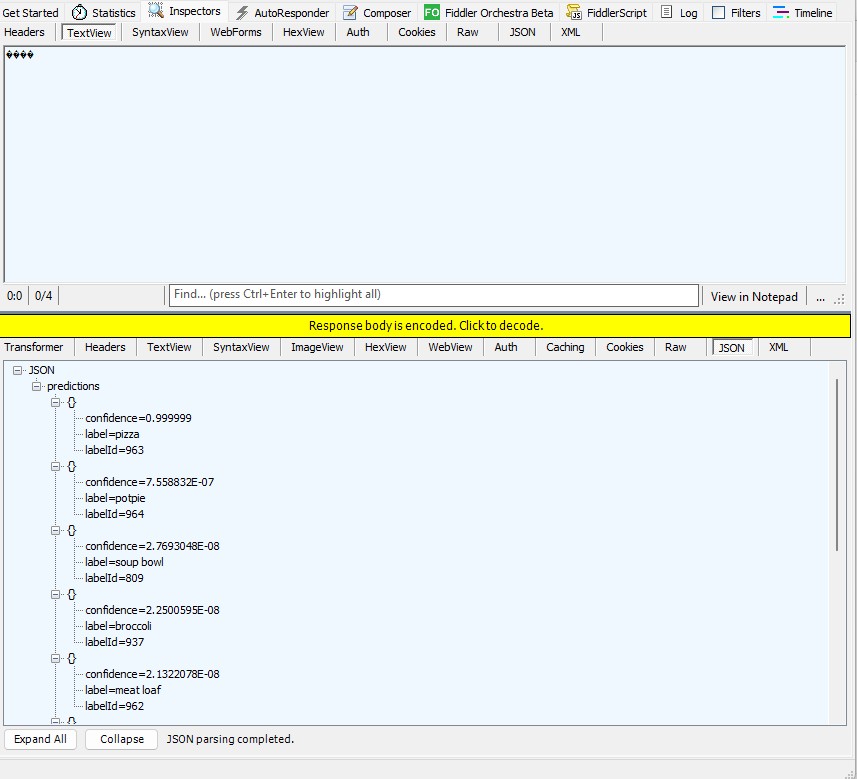Click the Find text input field
857x779 pixels.
pos(433,295)
